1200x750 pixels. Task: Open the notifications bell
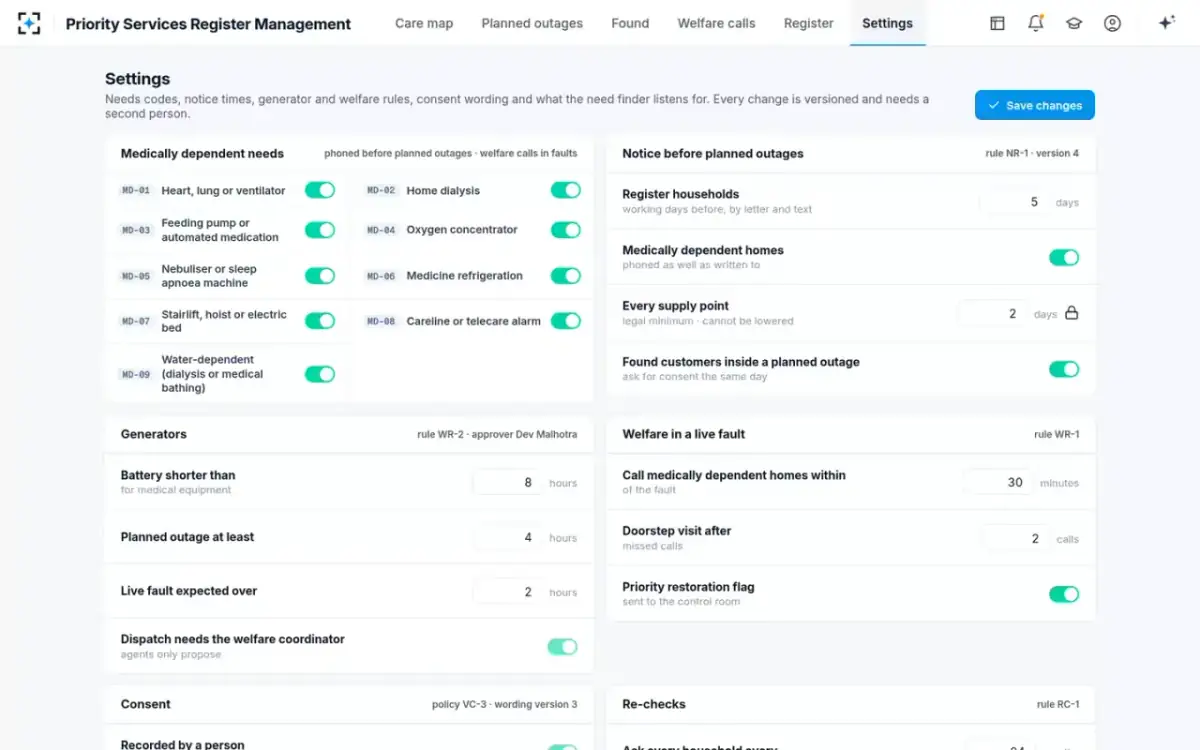click(x=1036, y=23)
